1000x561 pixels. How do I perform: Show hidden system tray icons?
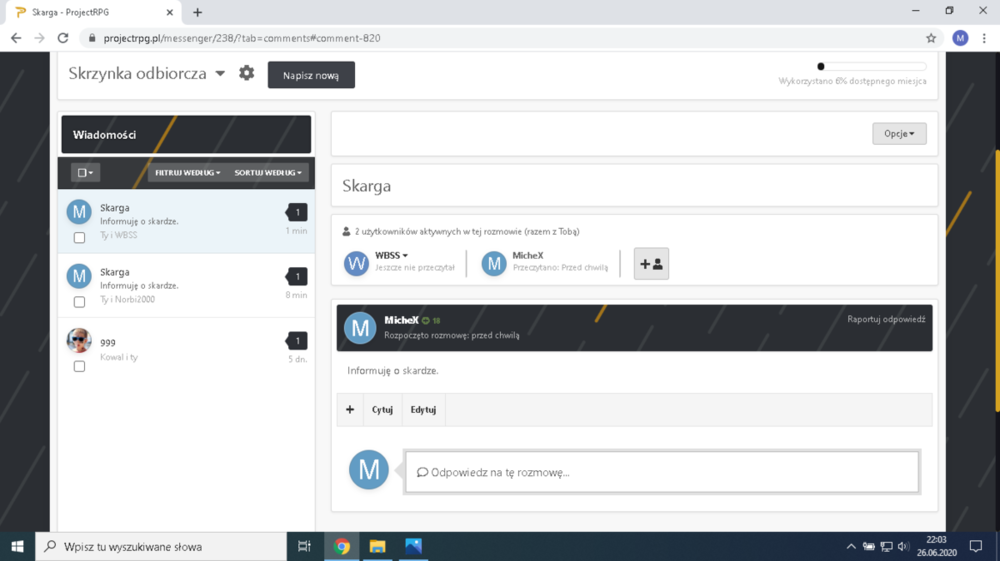(x=851, y=546)
